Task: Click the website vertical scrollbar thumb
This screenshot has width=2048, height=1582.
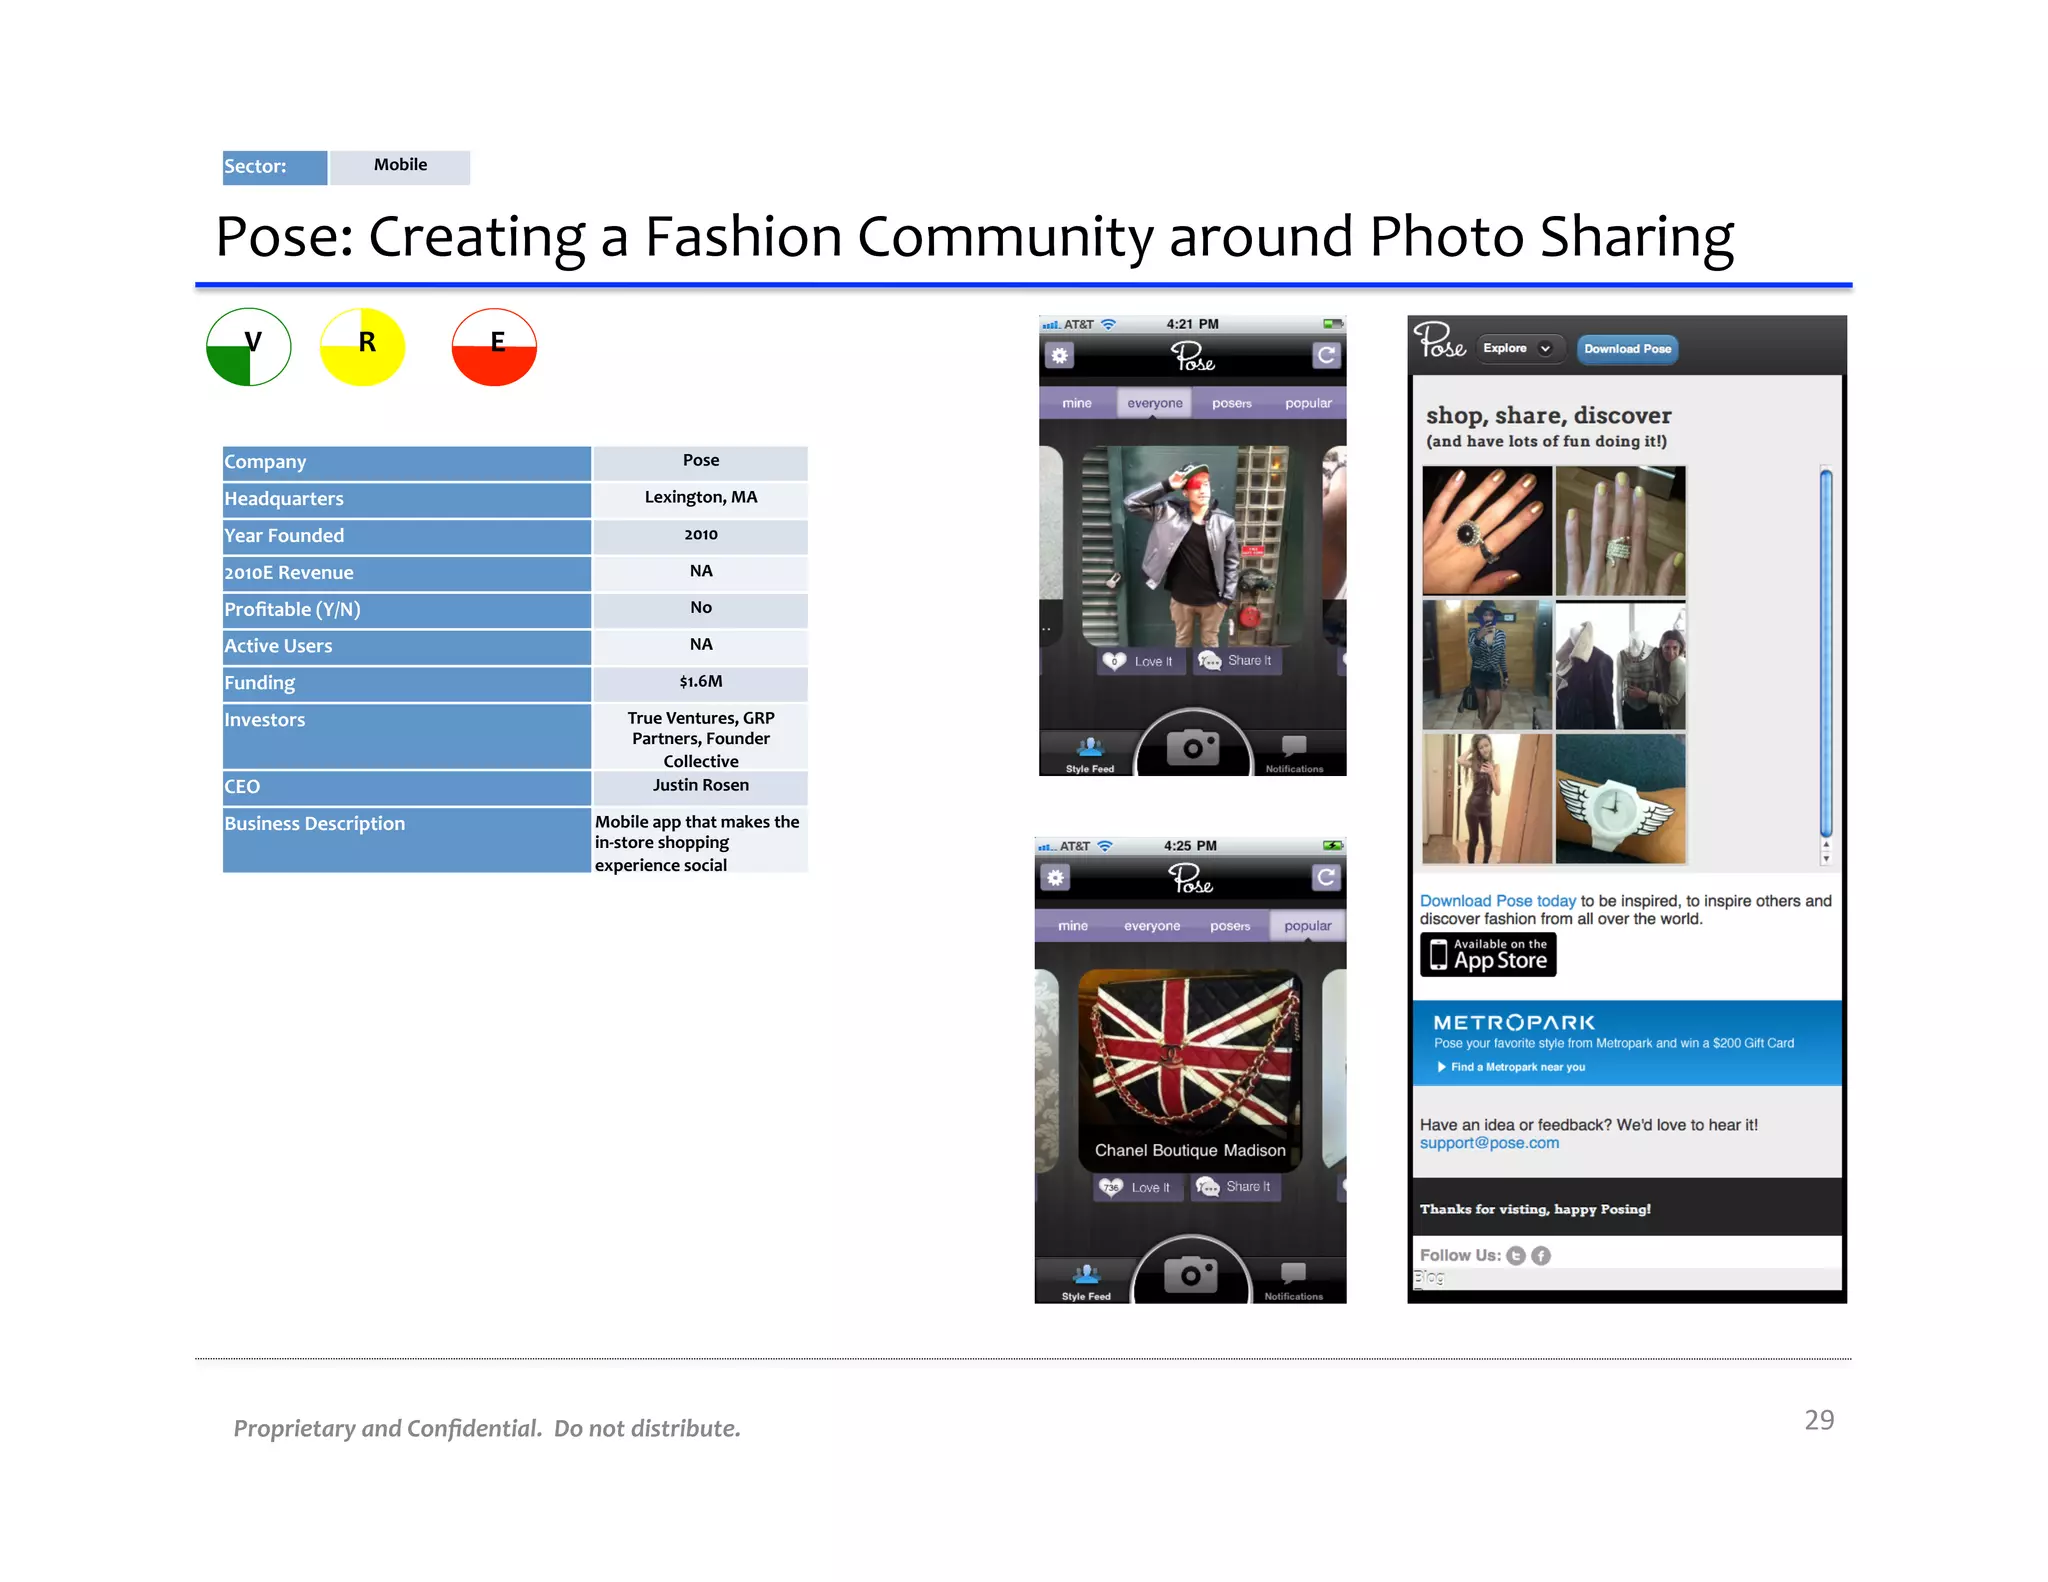Action: [1826, 653]
